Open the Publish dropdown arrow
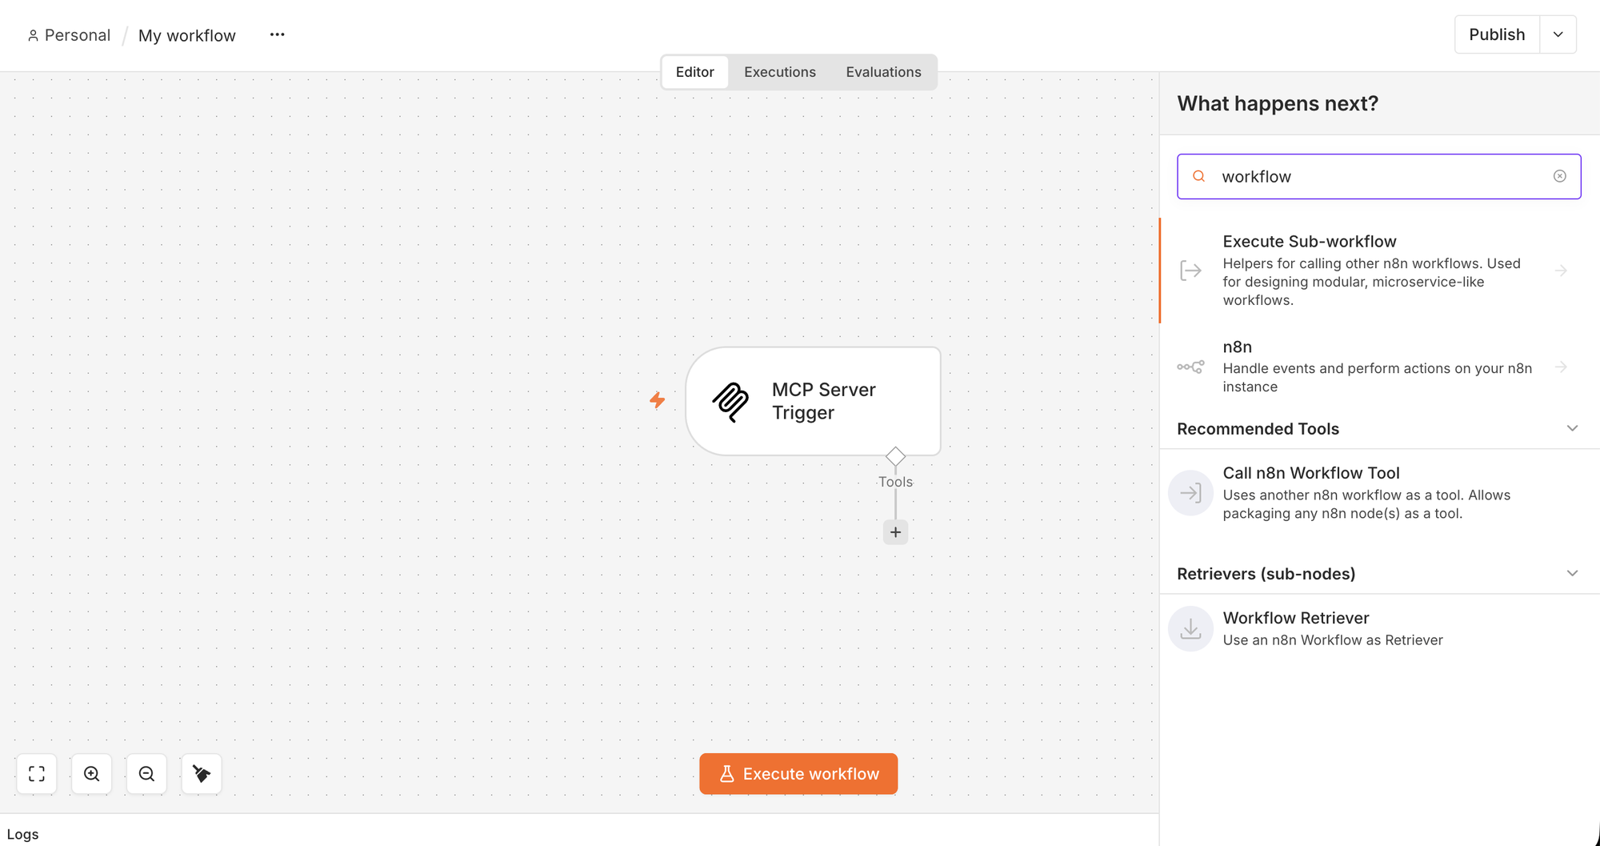 click(x=1558, y=34)
